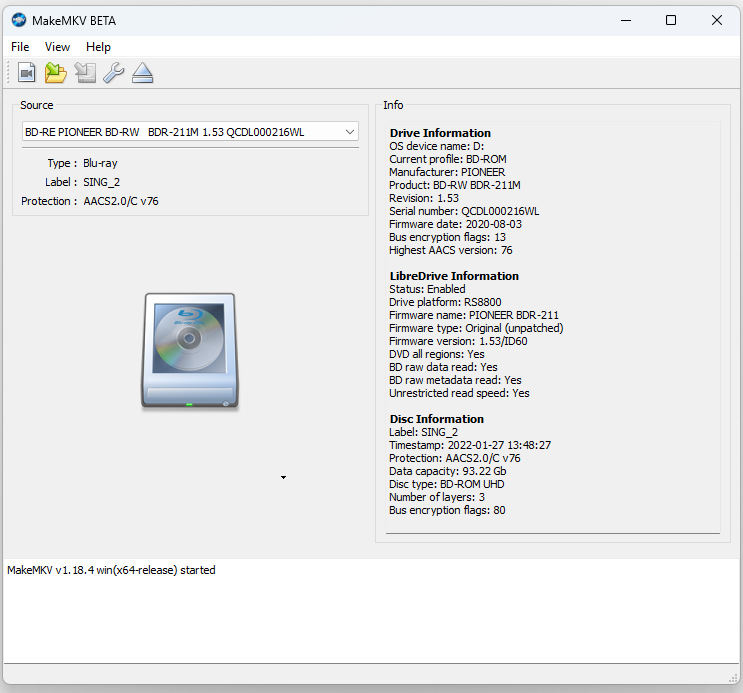This screenshot has height=693, width=743.
Task: Click 'Firmware type: Original (unpatched)' line
Action: 476,328
